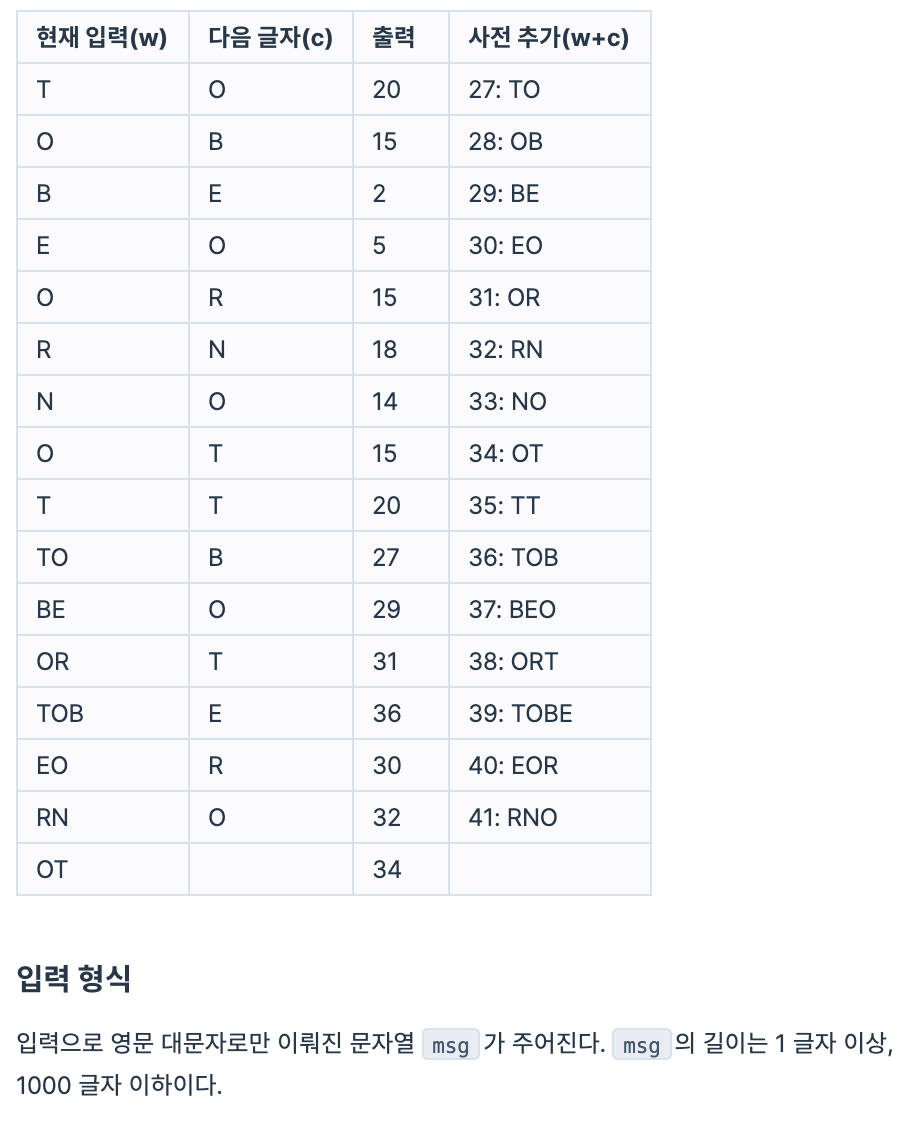The height and width of the screenshot is (1134, 920).
Task: Select the '28: OB' dictionary cell
Action: (505, 142)
